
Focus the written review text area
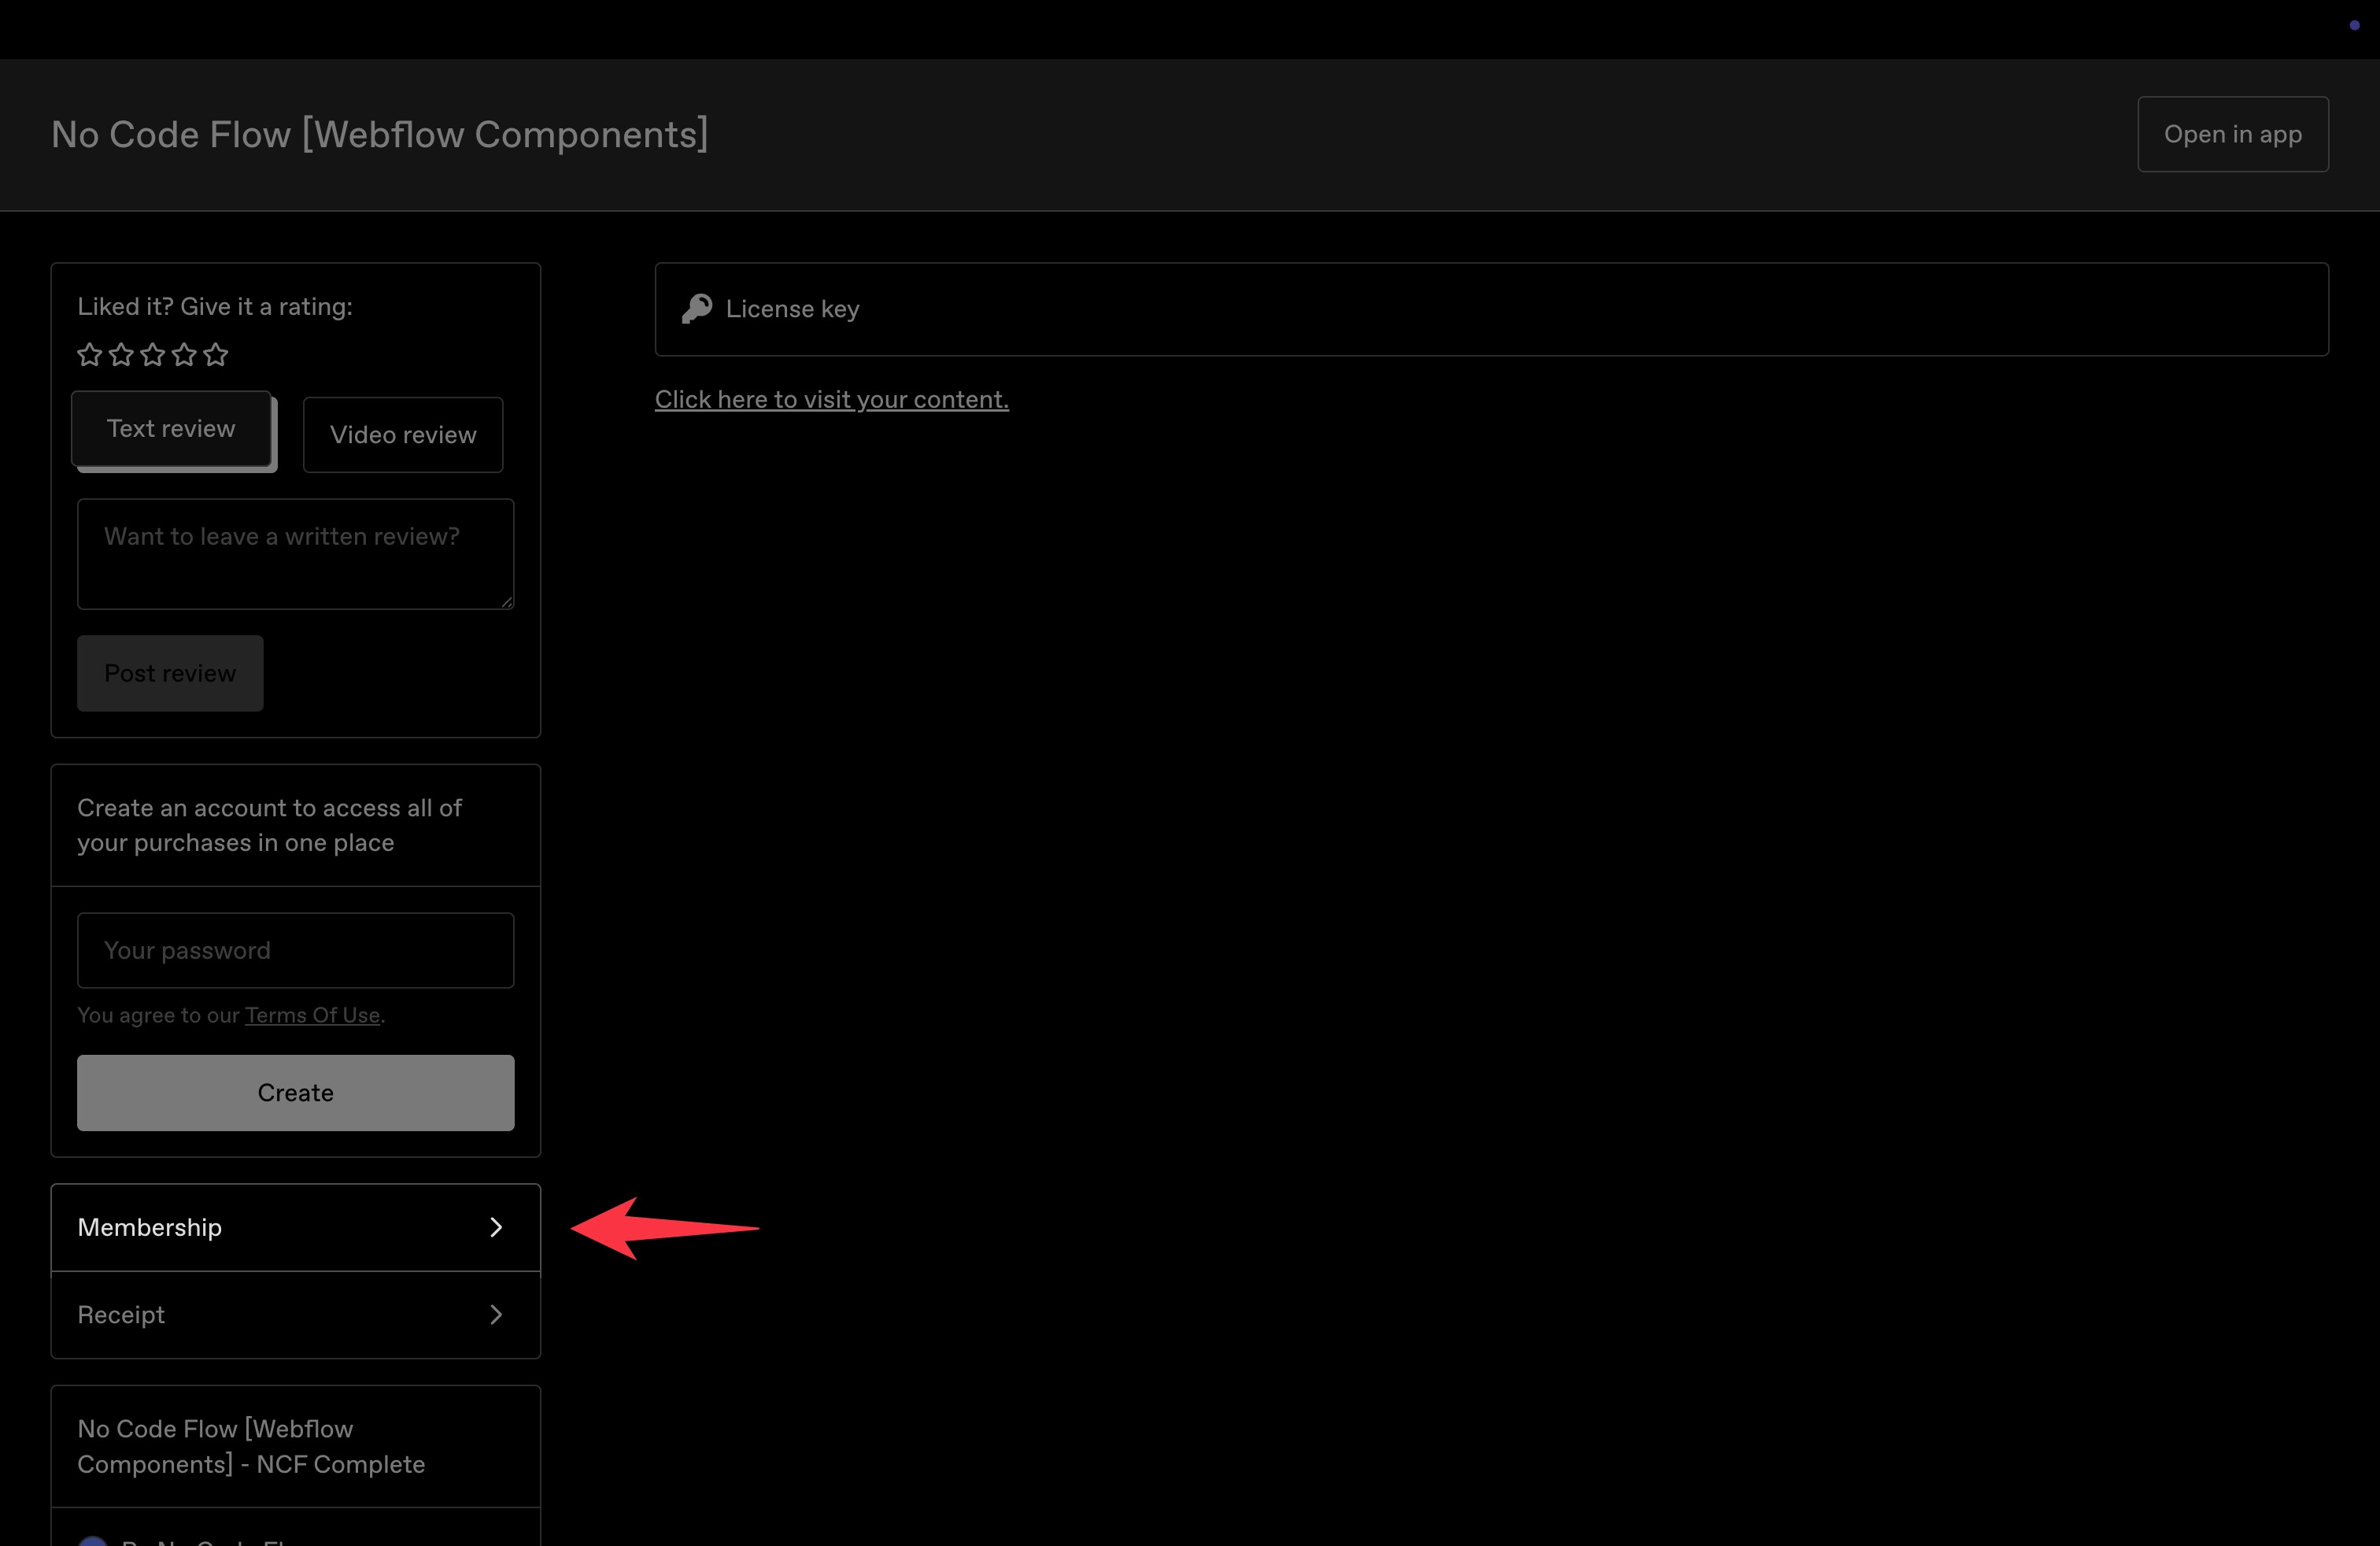296,554
